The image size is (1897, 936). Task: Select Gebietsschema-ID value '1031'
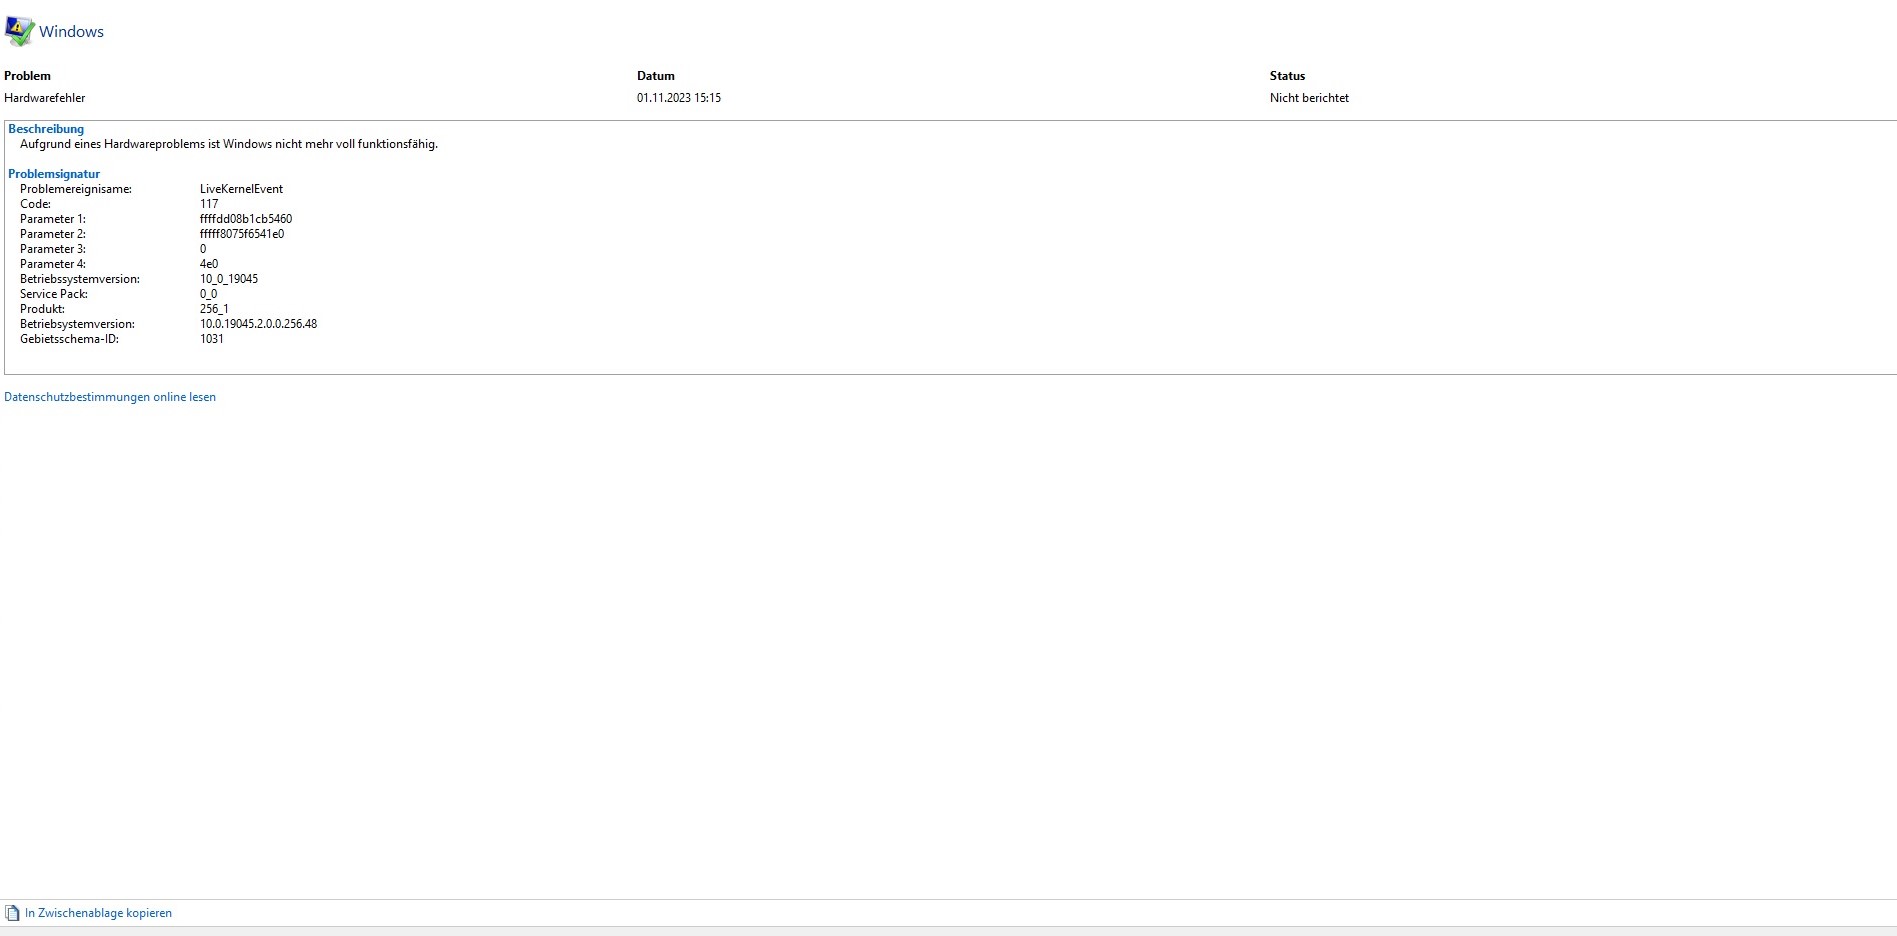click(x=212, y=339)
